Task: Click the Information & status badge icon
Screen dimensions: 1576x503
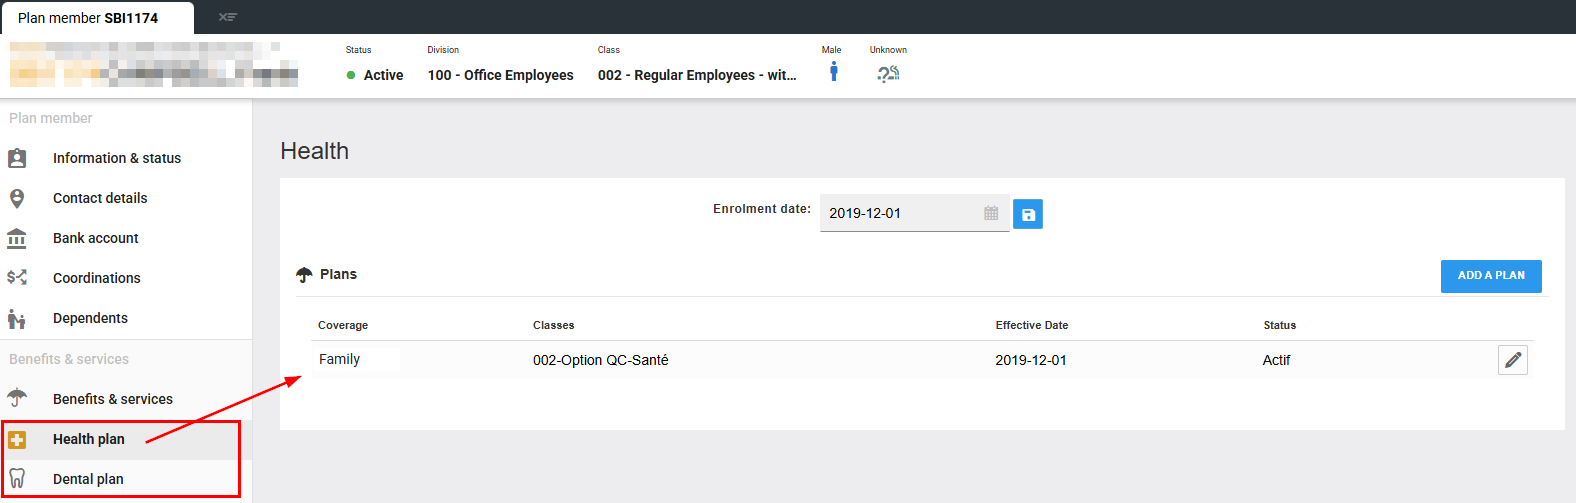Action: pyautogui.click(x=17, y=158)
